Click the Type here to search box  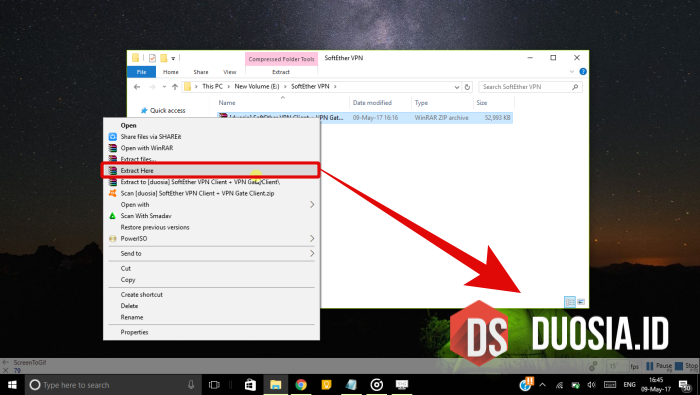tap(112, 385)
